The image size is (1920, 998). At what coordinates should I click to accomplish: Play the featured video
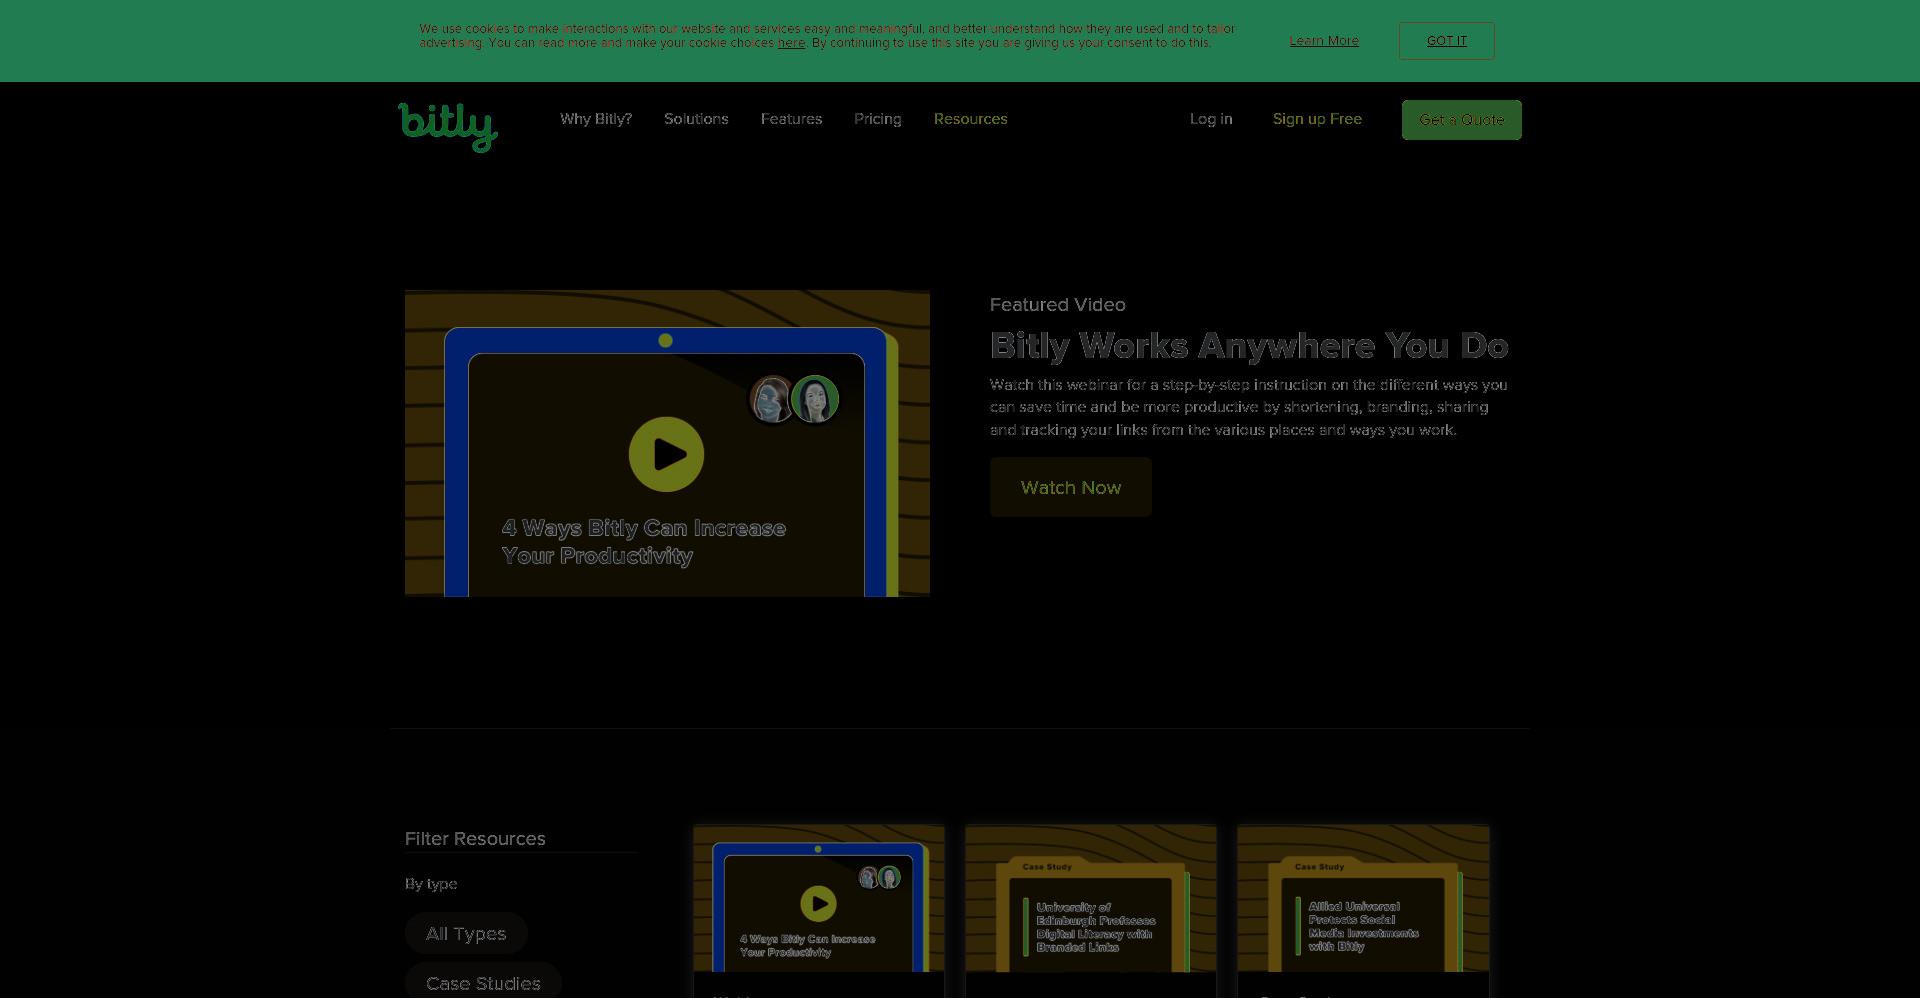pos(666,454)
